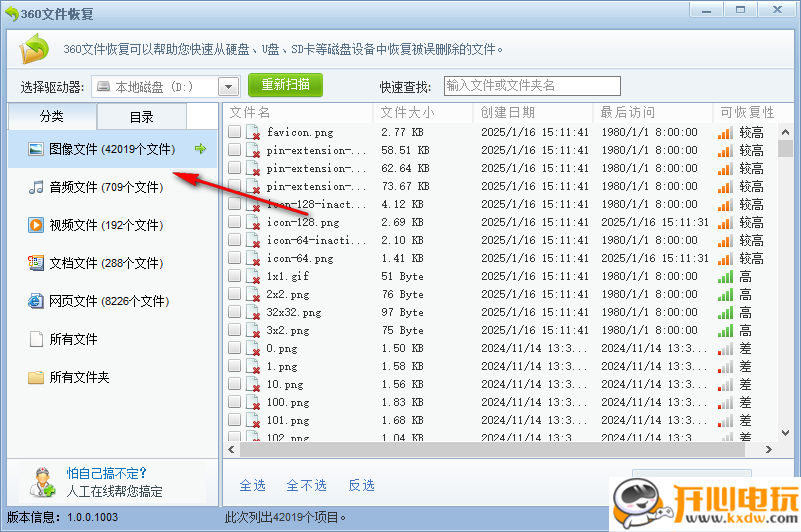Click the red signal bars icon for 0.png

coord(725,349)
